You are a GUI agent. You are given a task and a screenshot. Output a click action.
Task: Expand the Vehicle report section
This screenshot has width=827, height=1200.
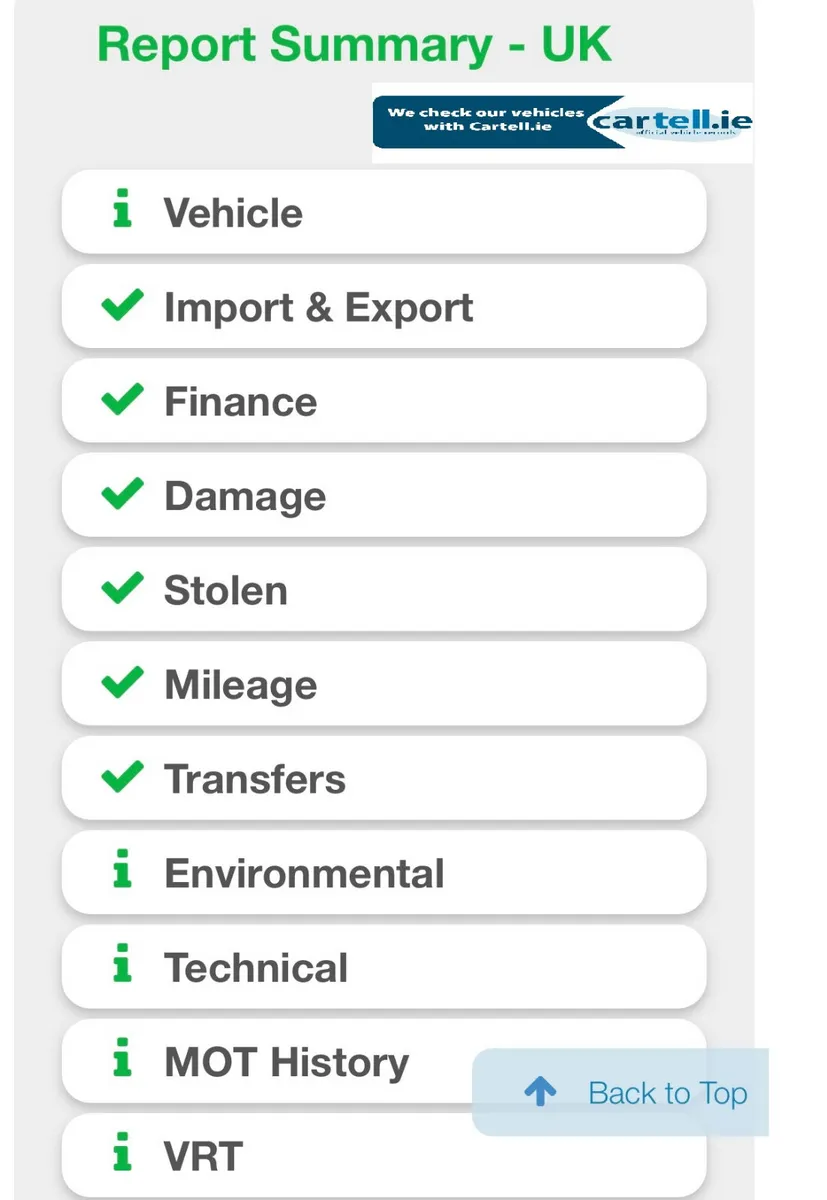(384, 212)
